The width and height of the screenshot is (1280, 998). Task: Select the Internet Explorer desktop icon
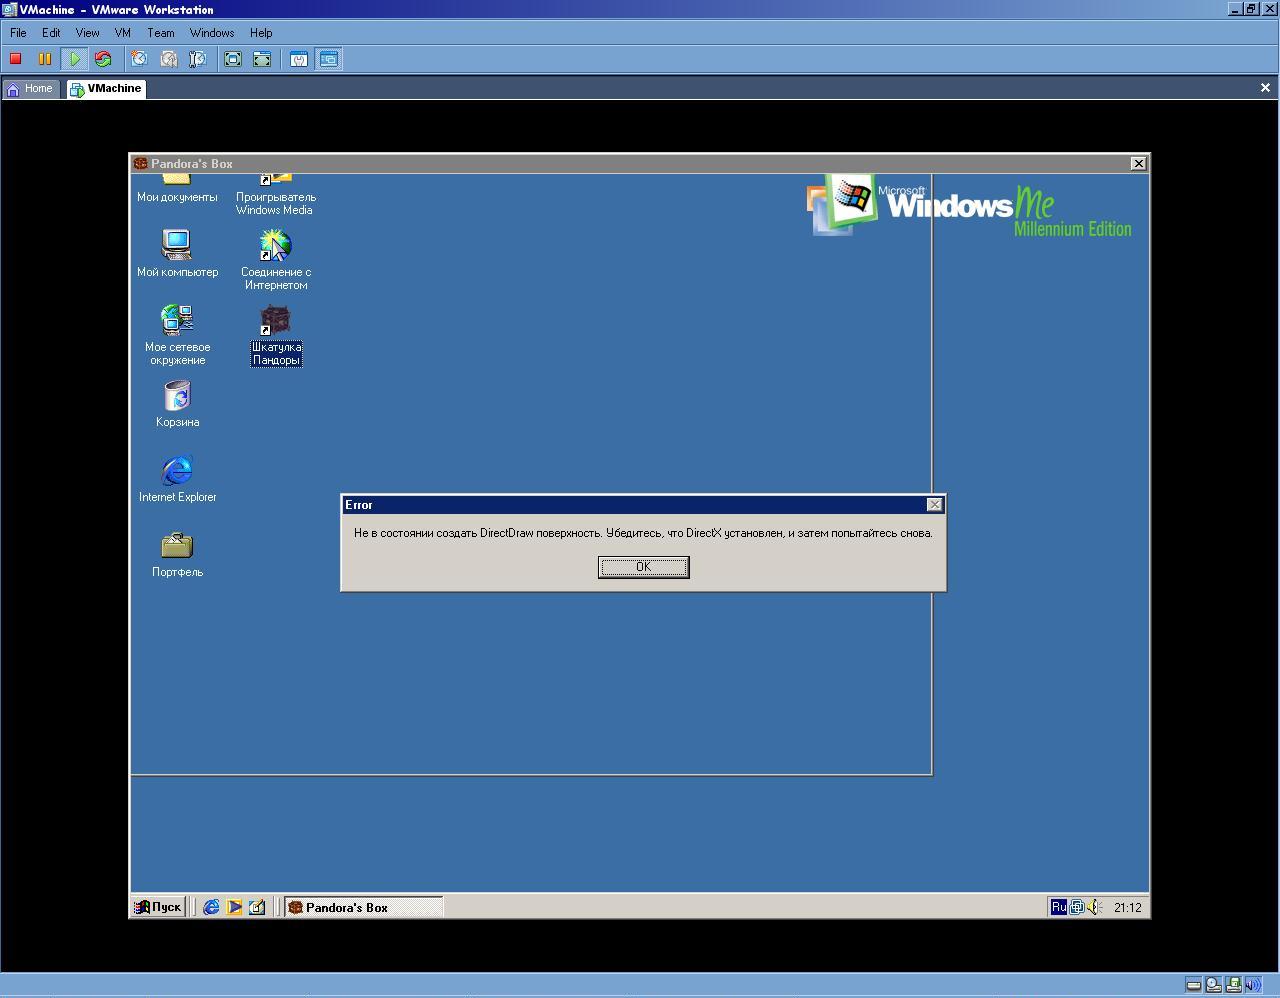click(x=177, y=478)
